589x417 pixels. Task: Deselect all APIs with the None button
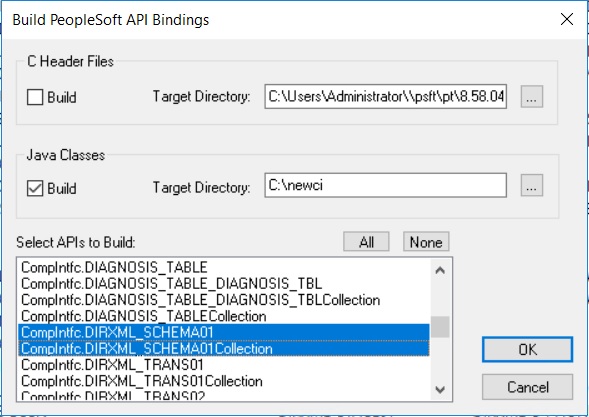[426, 242]
